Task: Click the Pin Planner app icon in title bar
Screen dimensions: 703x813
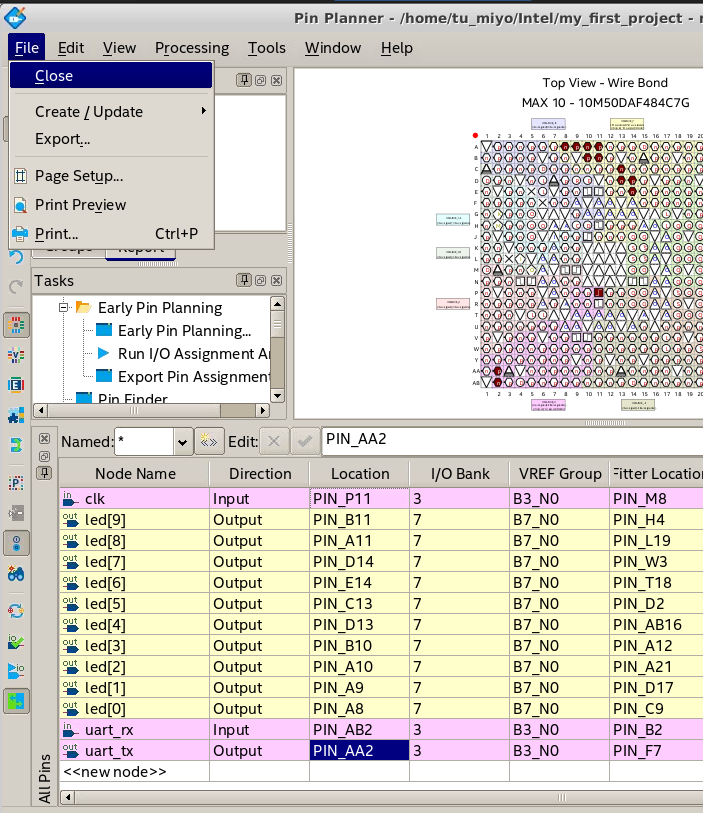Action: click(x=15, y=18)
